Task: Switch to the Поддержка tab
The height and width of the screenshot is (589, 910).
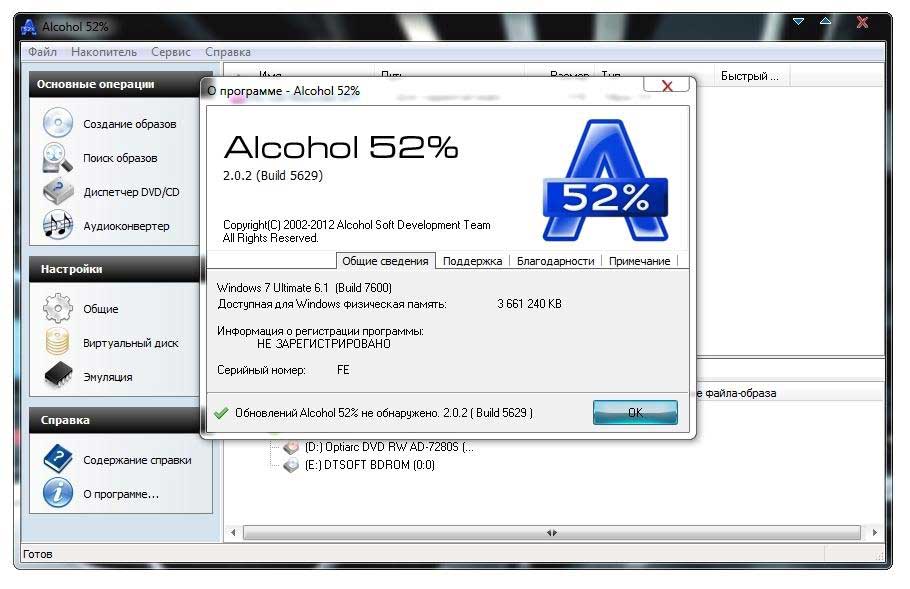Action: coord(472,261)
